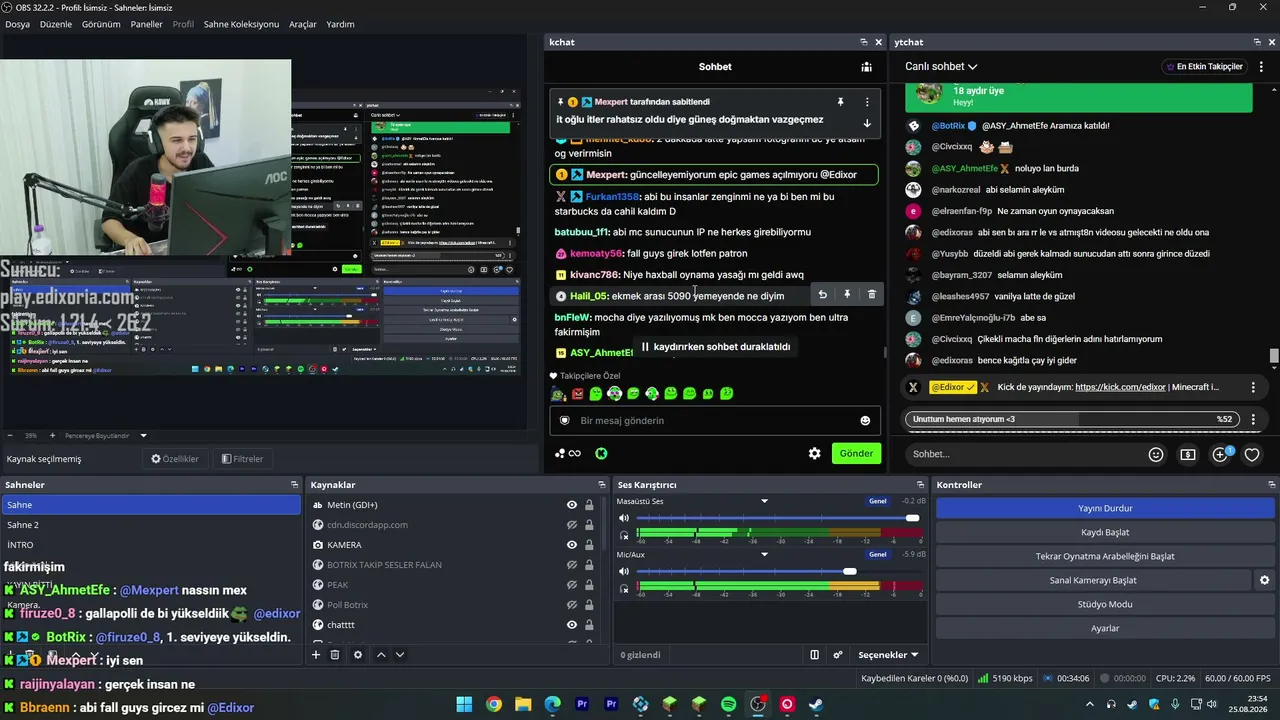Image resolution: width=1280 pixels, height=720 pixels.
Task: Open pinned message three-dot menu
Action: pyautogui.click(x=866, y=102)
